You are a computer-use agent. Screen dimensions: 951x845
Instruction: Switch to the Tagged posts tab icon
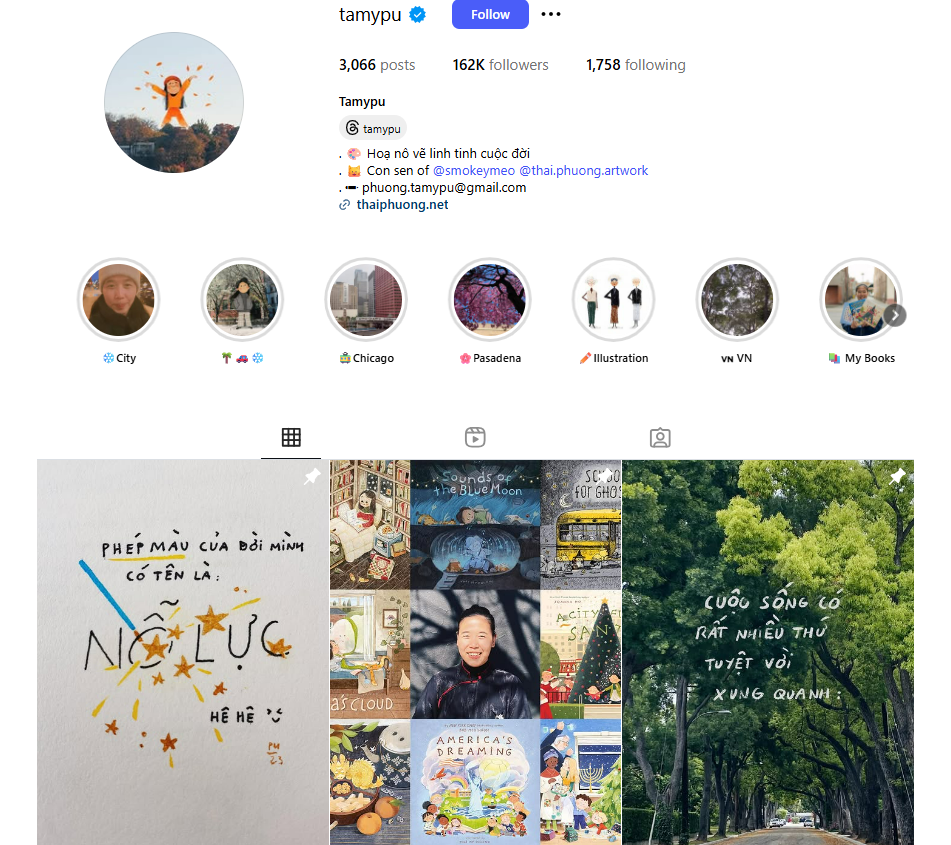coord(660,437)
